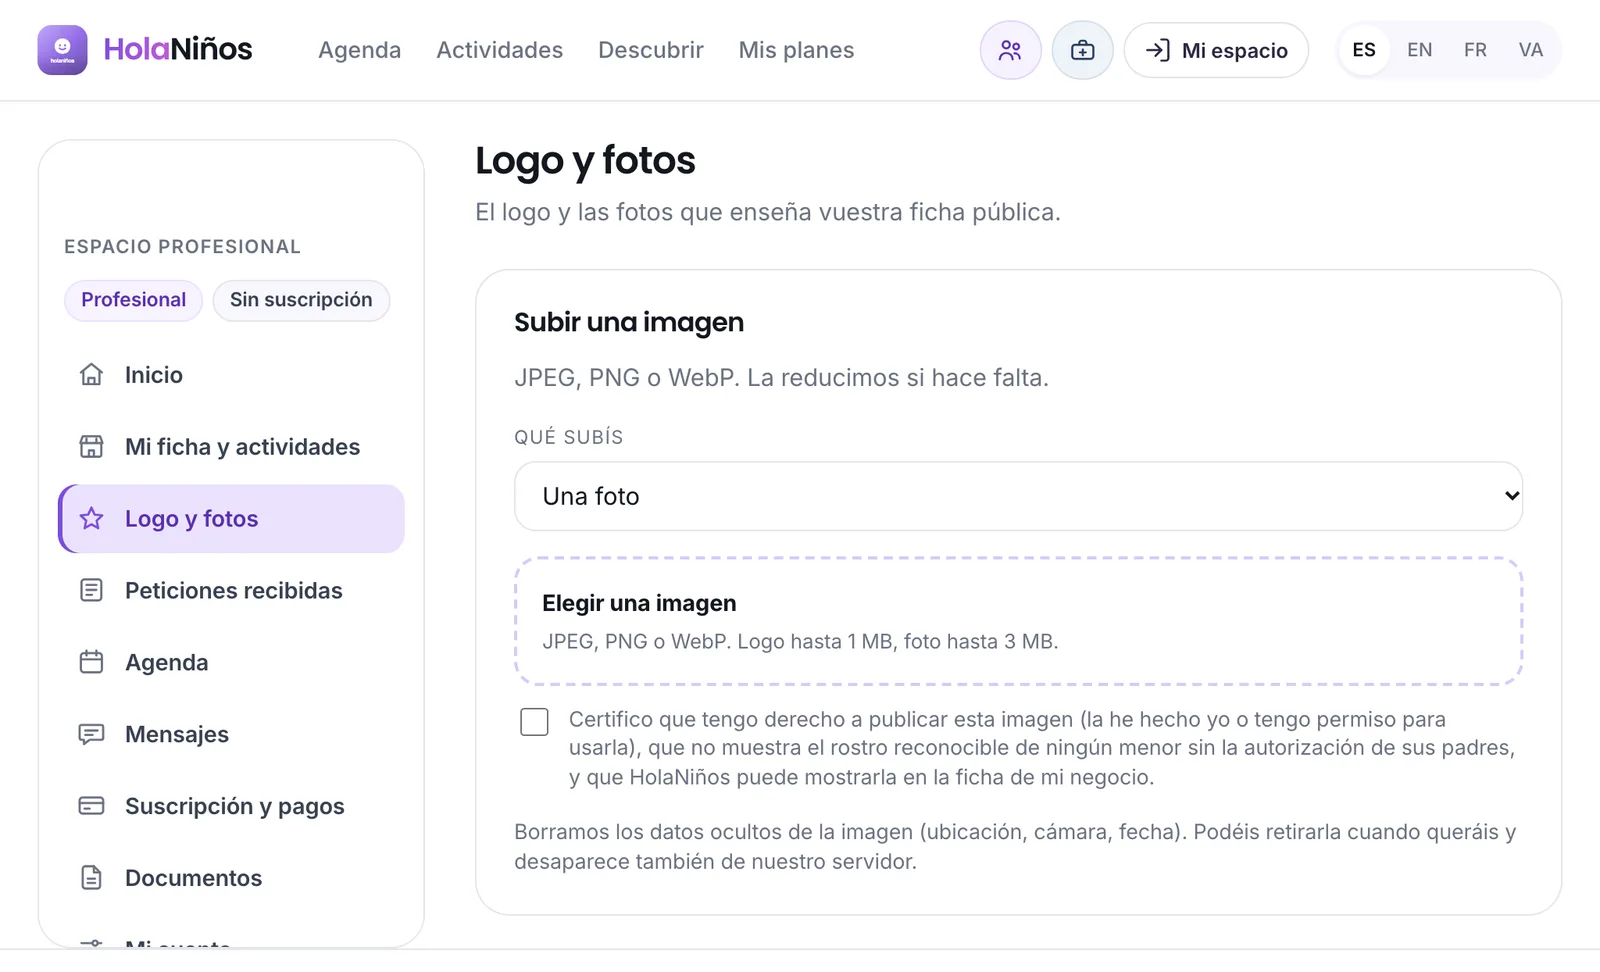
Task: Open the professional briefcase icon button
Action: (1082, 50)
